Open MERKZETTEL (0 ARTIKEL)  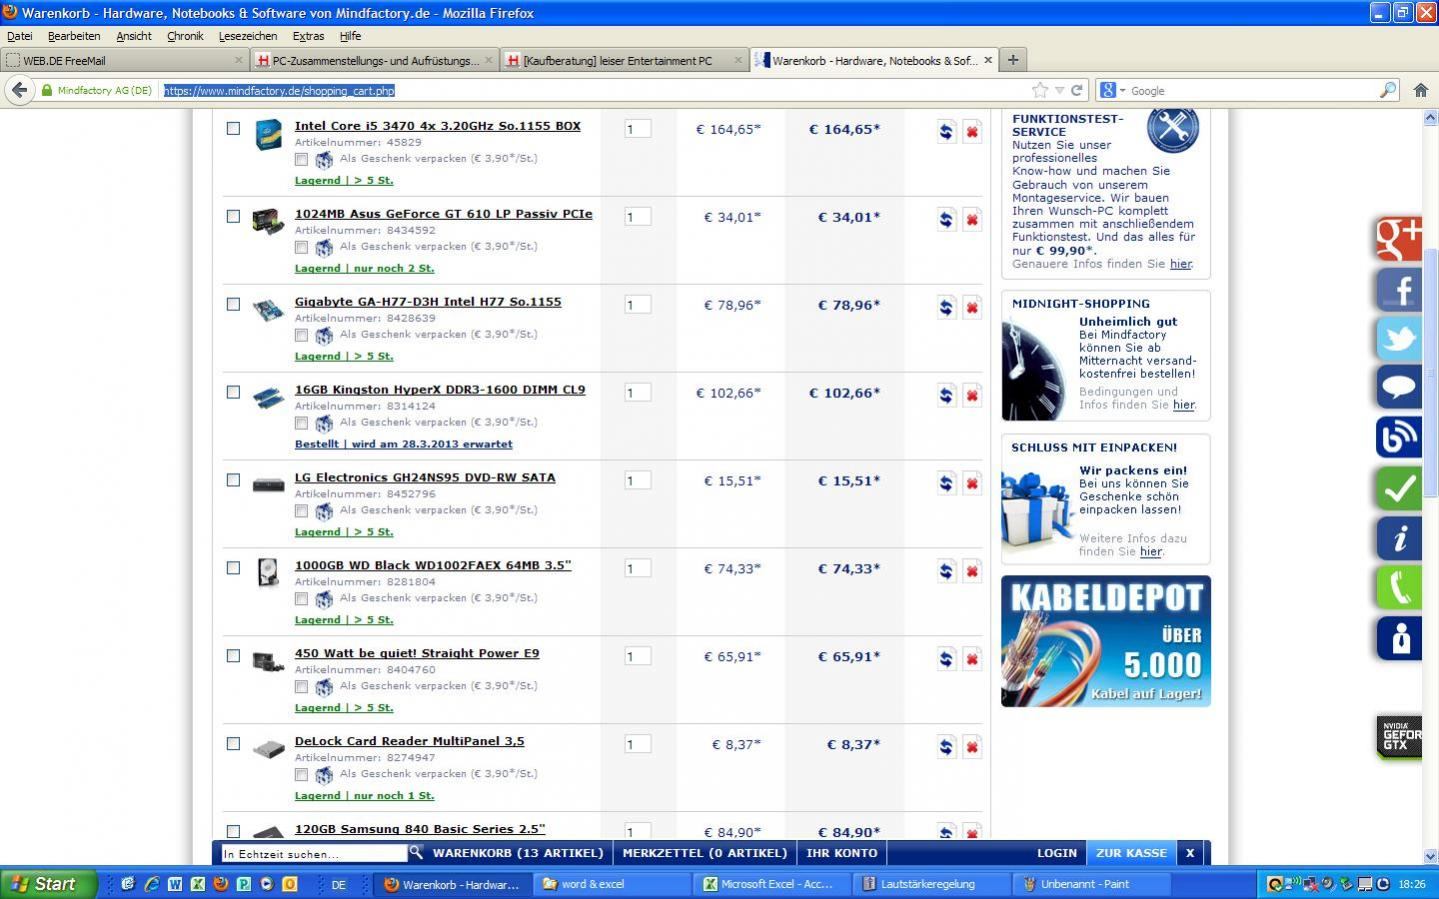[705, 853]
